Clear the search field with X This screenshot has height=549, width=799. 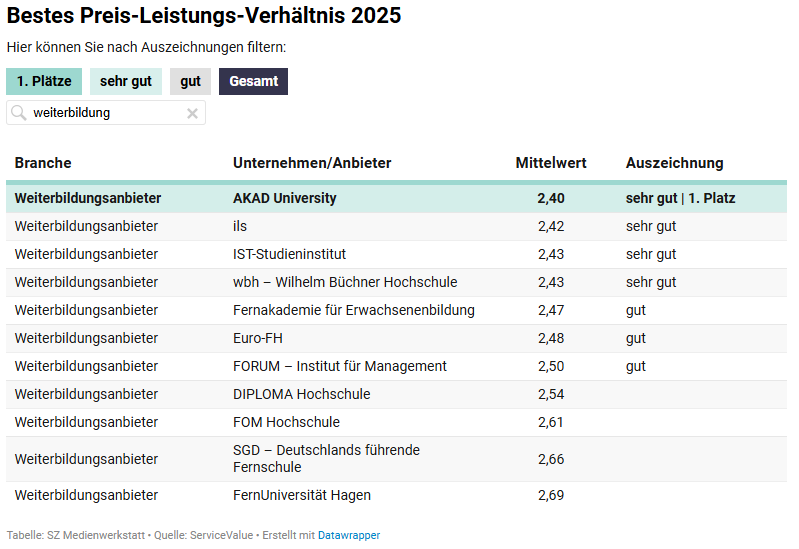(x=192, y=113)
